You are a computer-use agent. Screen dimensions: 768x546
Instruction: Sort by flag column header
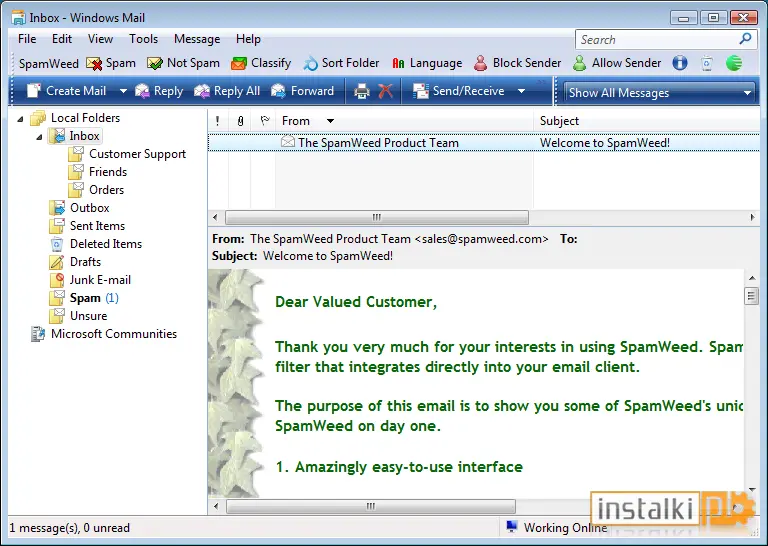coord(264,121)
